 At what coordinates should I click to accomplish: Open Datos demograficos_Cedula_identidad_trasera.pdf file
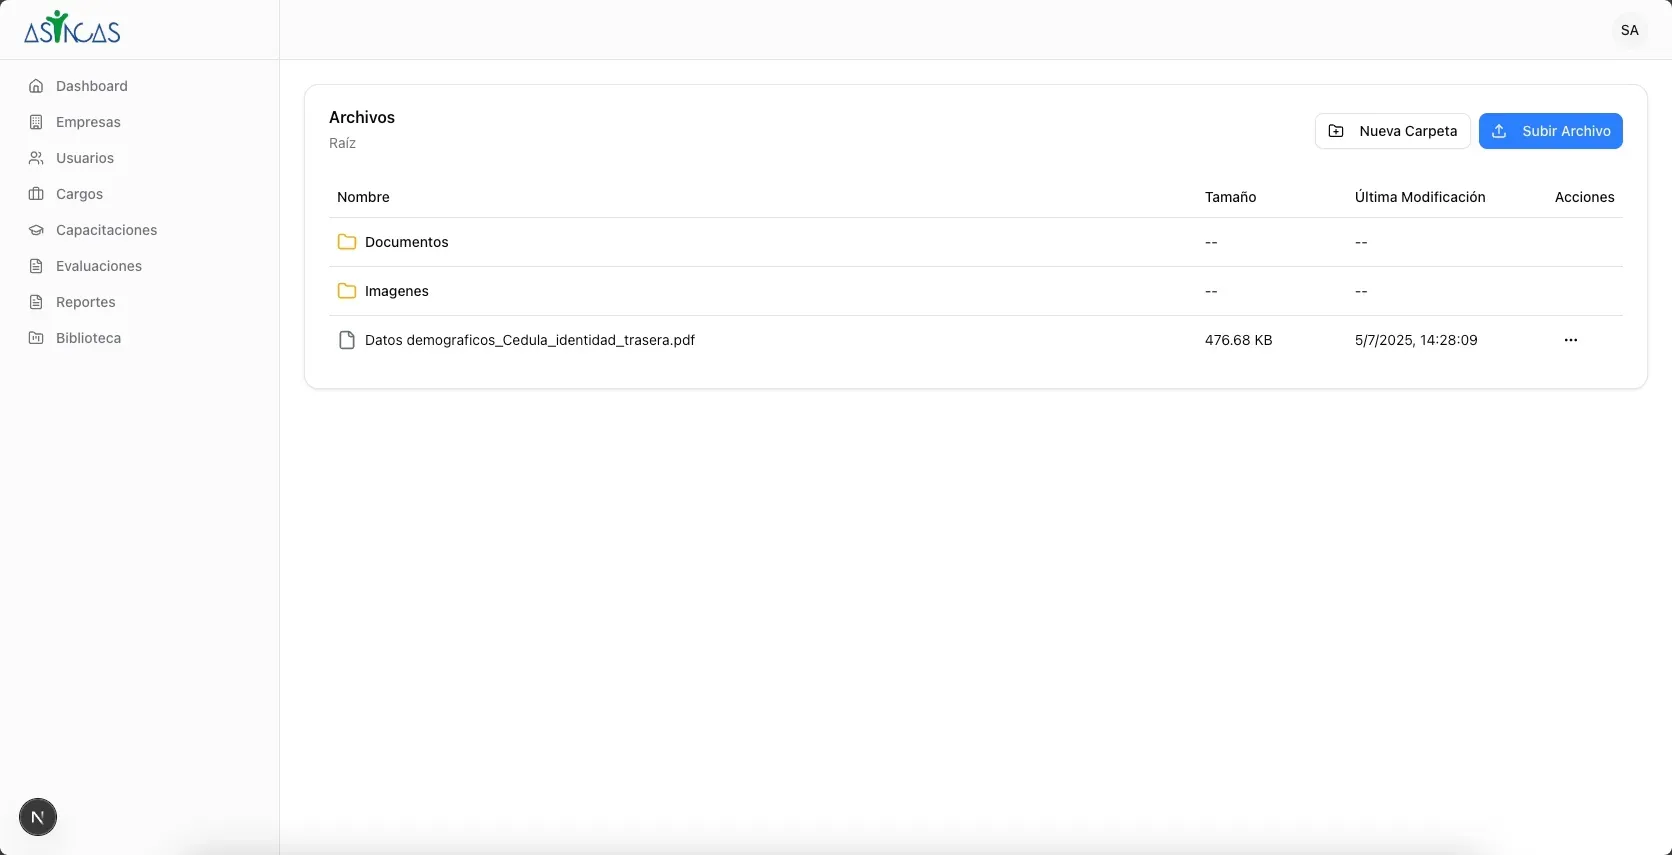click(529, 340)
